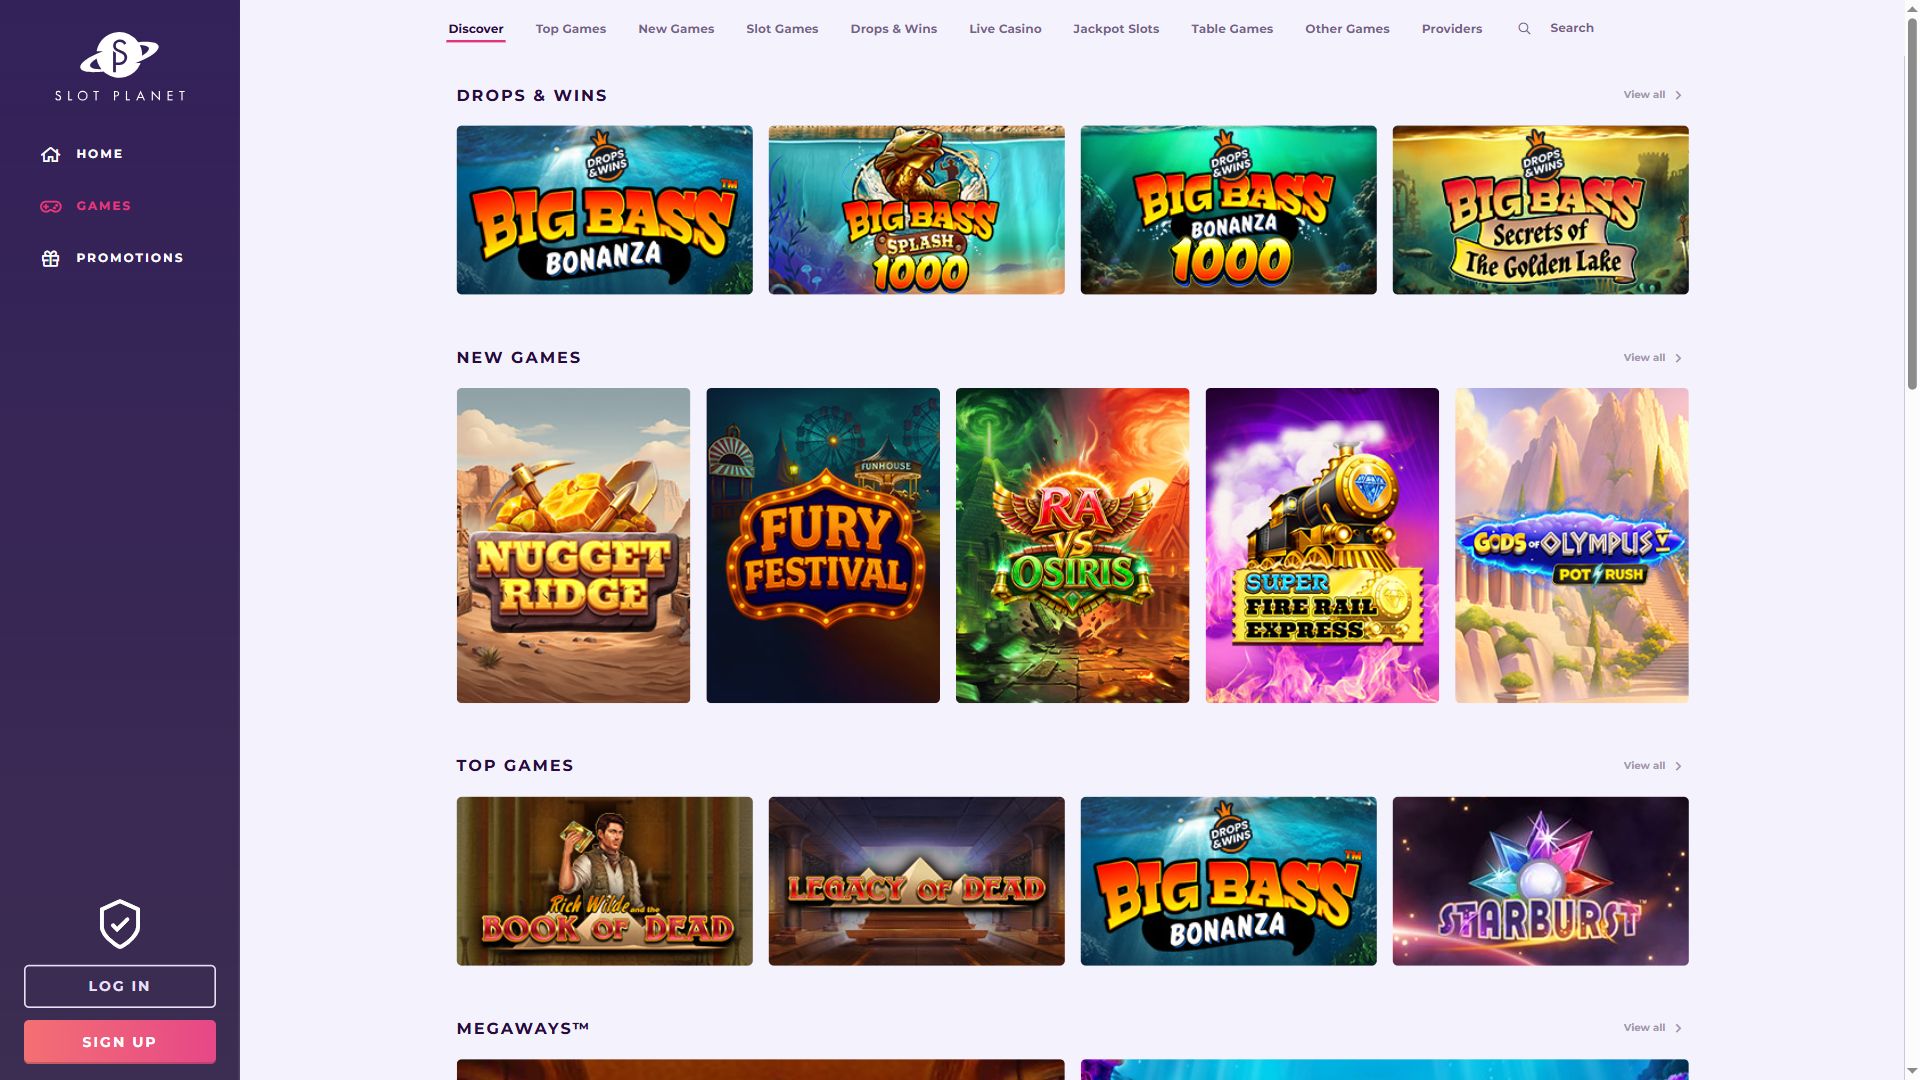
Task: Open Big Bass Secrets of Golden Lake
Action: coord(1540,210)
